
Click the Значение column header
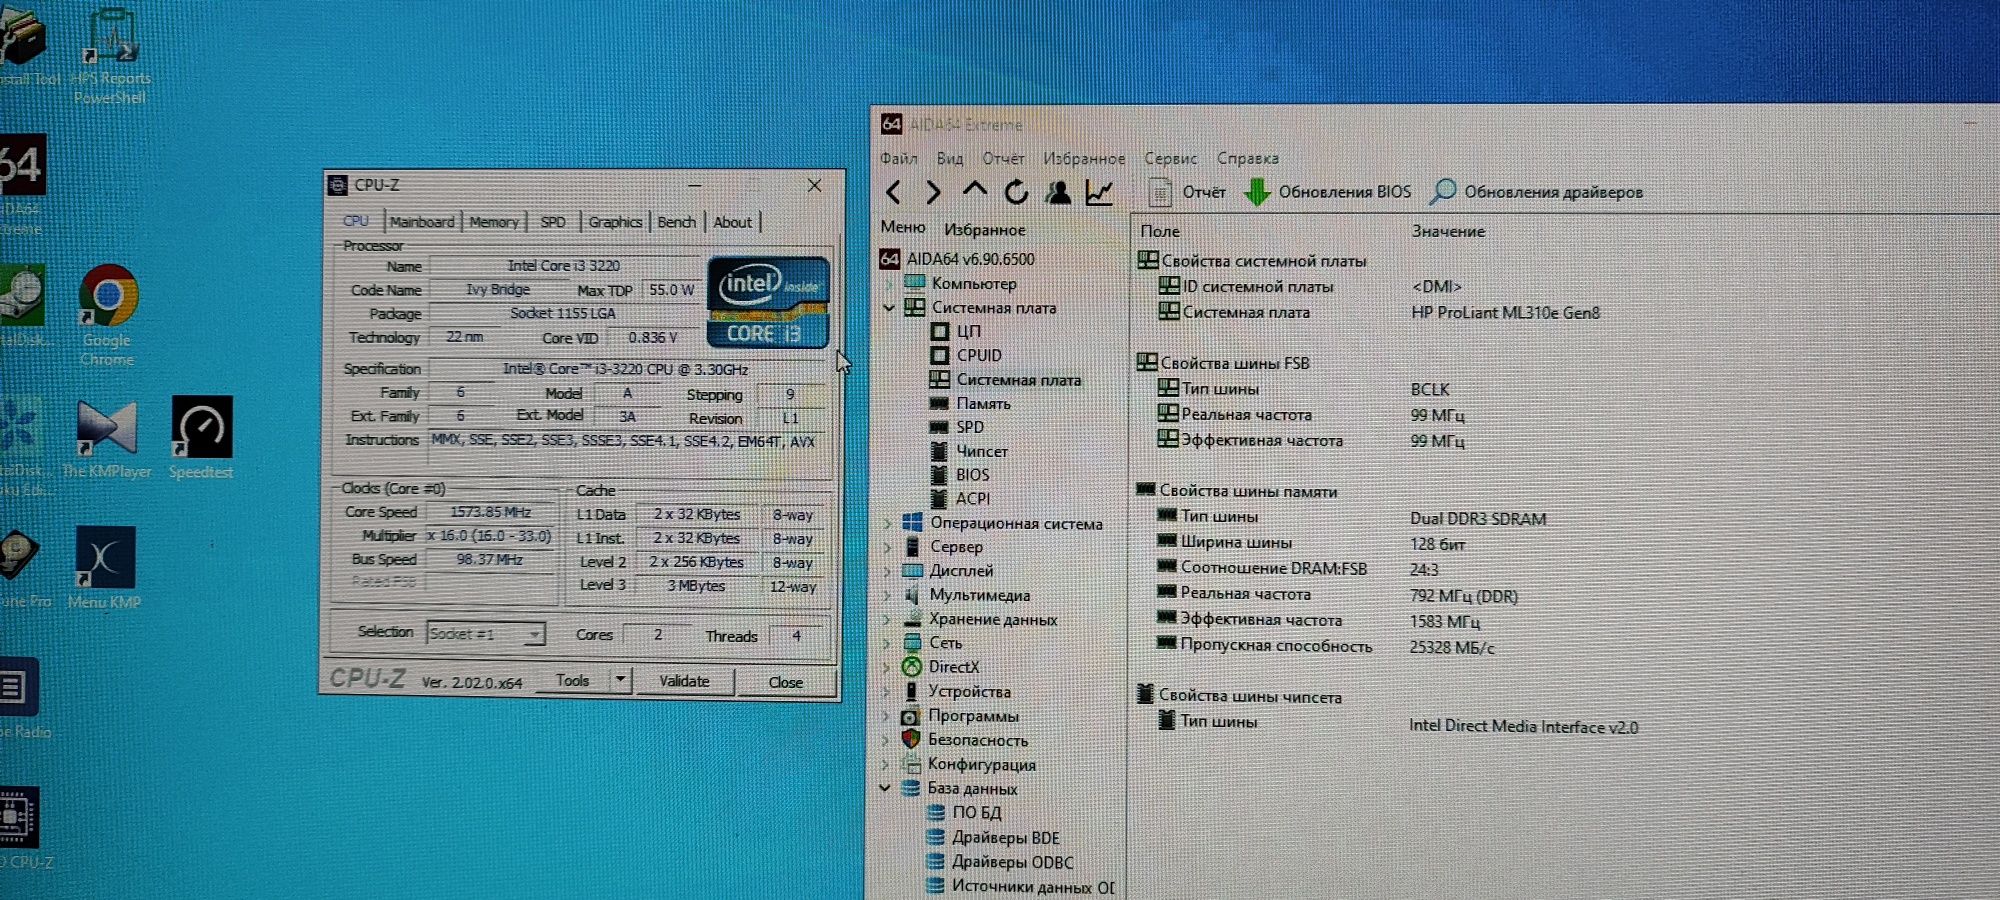click(1448, 231)
